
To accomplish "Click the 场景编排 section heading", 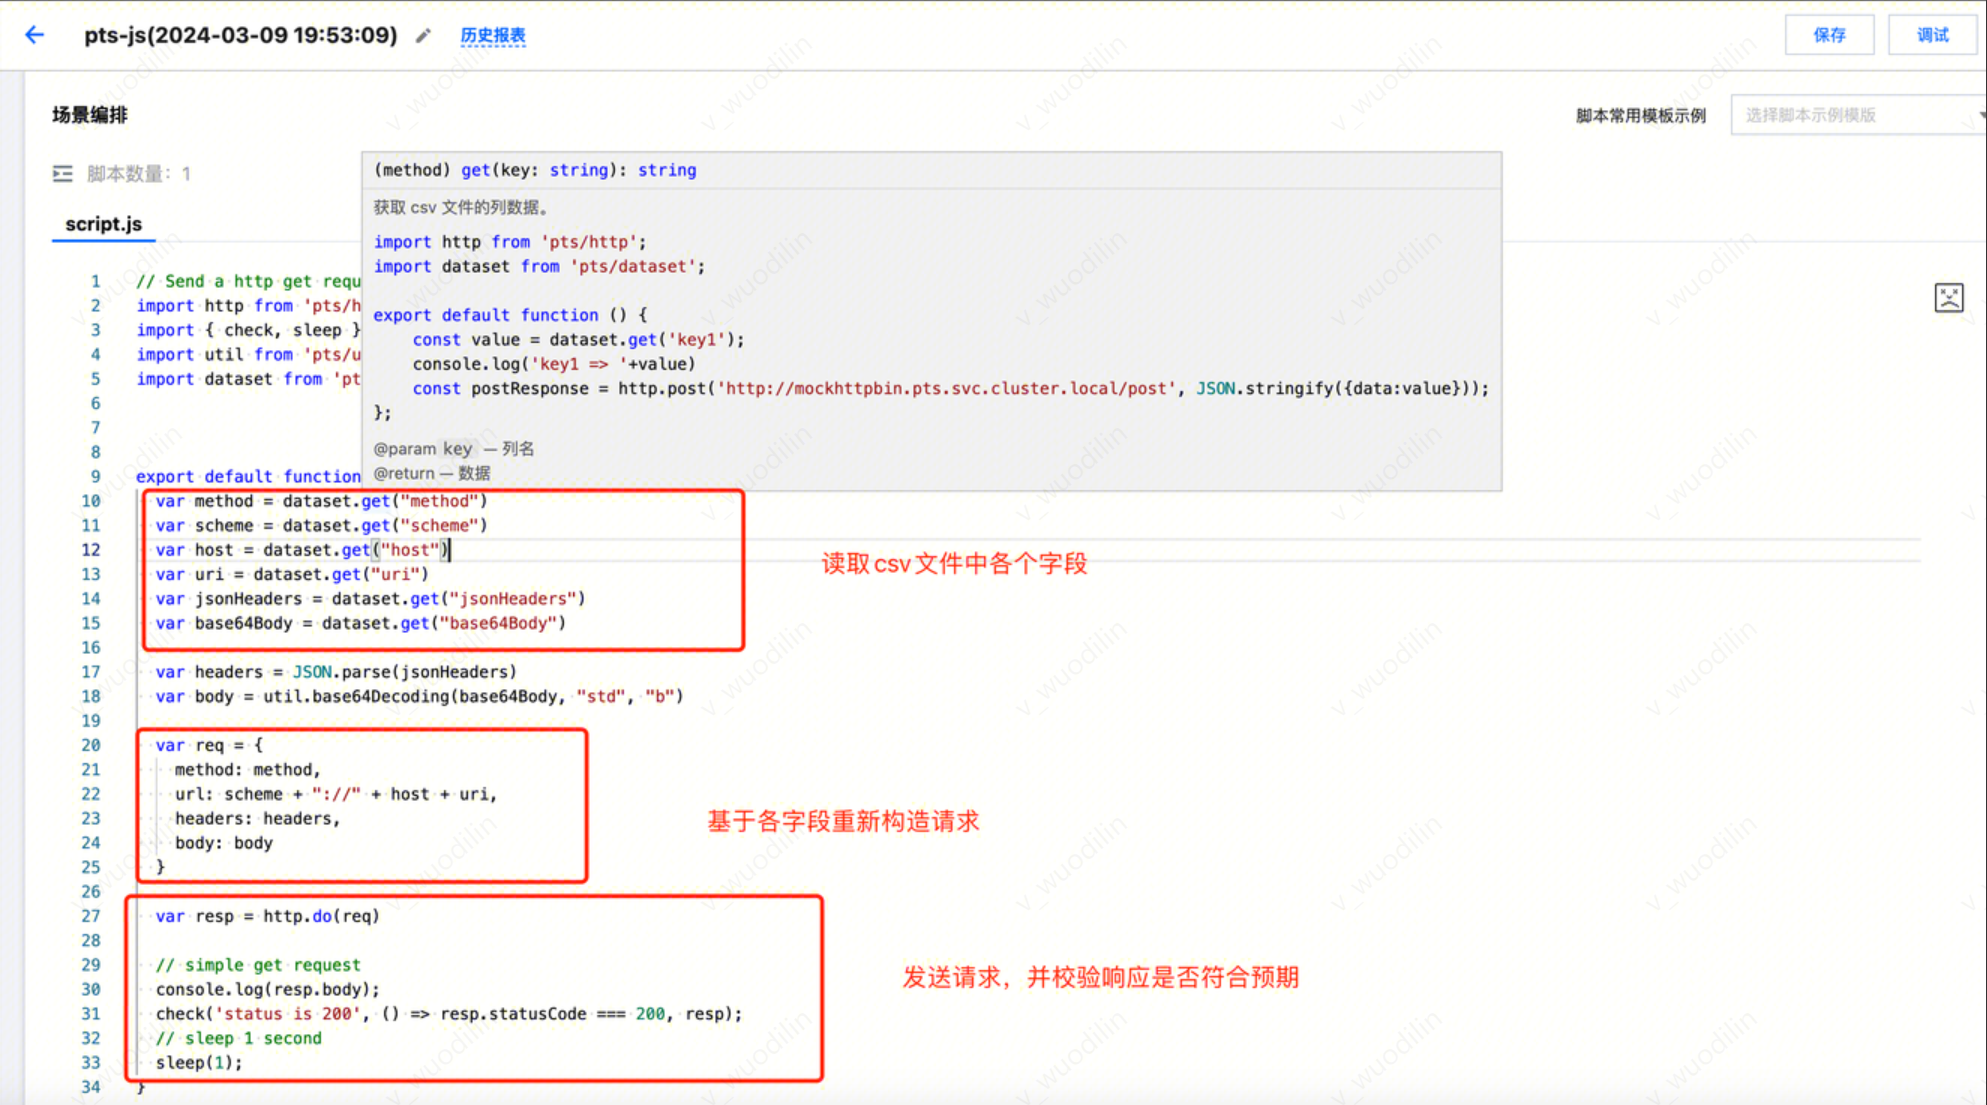I will [90, 115].
